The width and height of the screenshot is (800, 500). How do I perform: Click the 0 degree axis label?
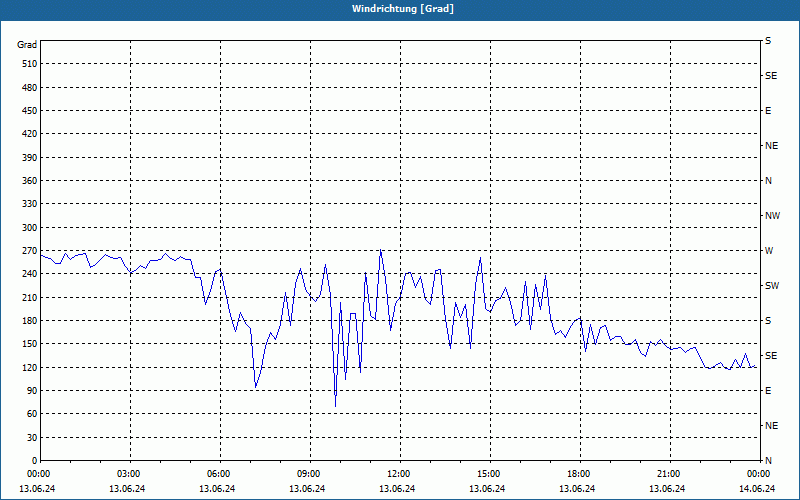click(x=35, y=461)
